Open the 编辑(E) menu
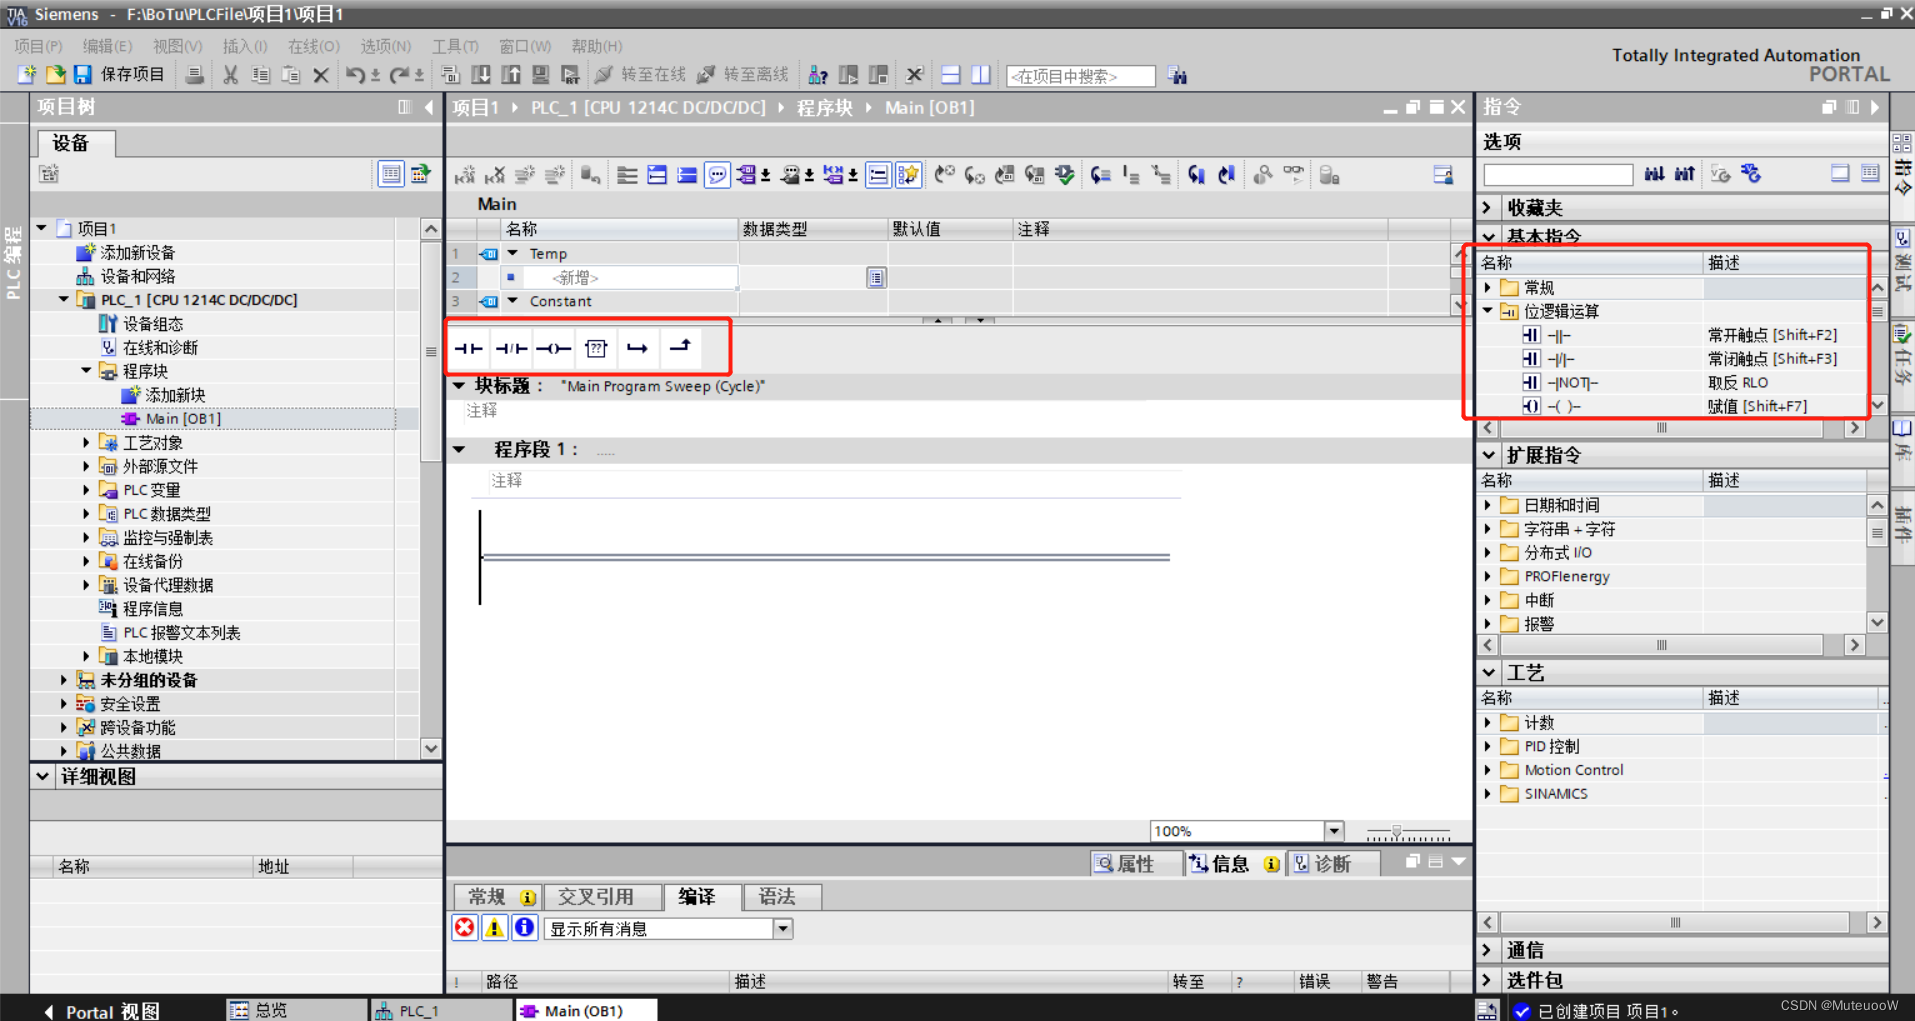The width and height of the screenshot is (1915, 1021). point(107,46)
